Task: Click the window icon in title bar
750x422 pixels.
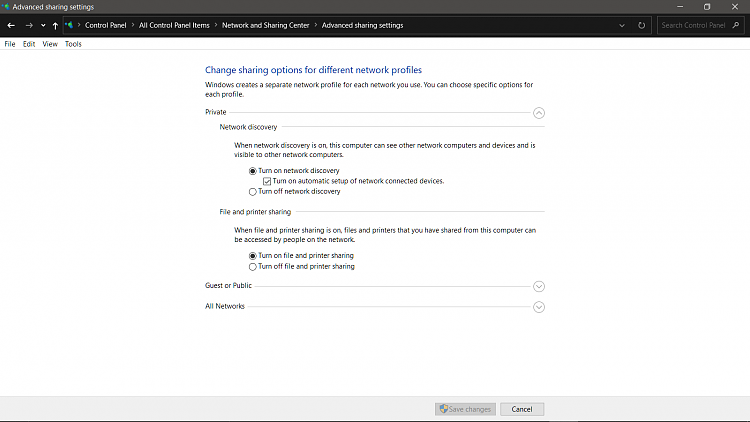Action: pos(6,7)
